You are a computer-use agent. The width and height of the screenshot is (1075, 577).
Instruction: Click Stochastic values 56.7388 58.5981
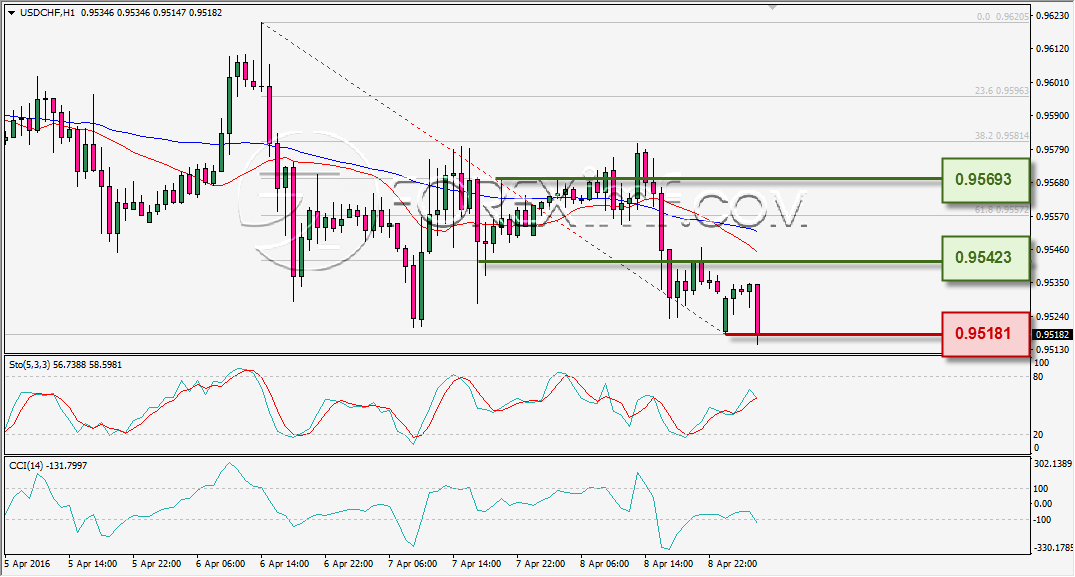tap(87, 365)
